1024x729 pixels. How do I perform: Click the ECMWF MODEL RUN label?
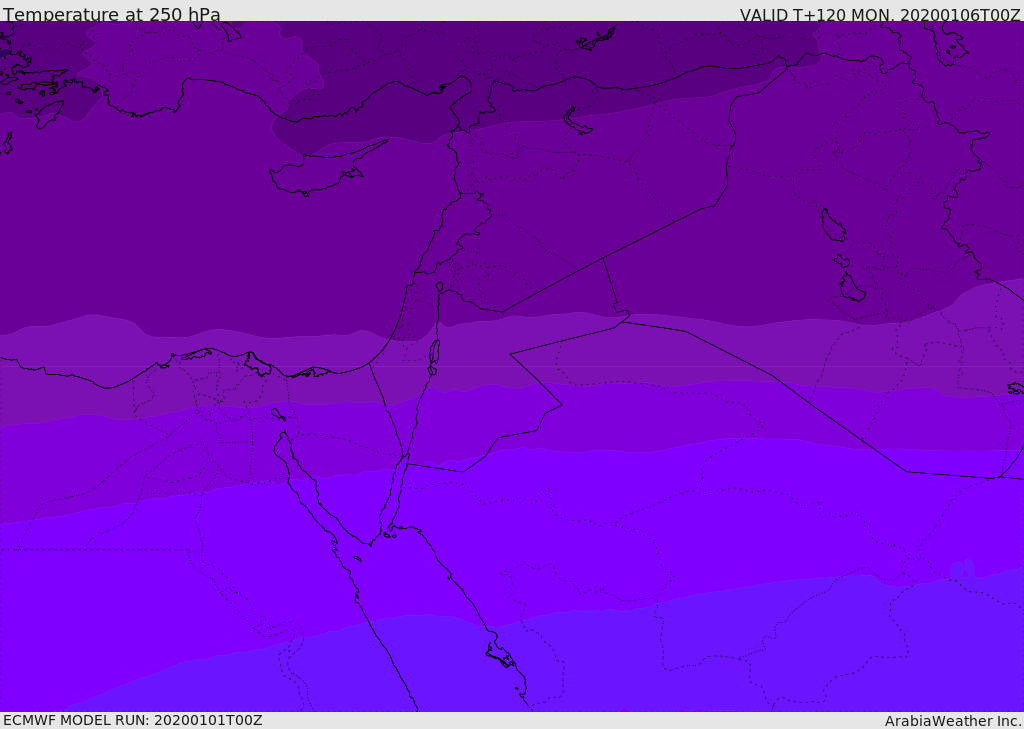tap(132, 720)
